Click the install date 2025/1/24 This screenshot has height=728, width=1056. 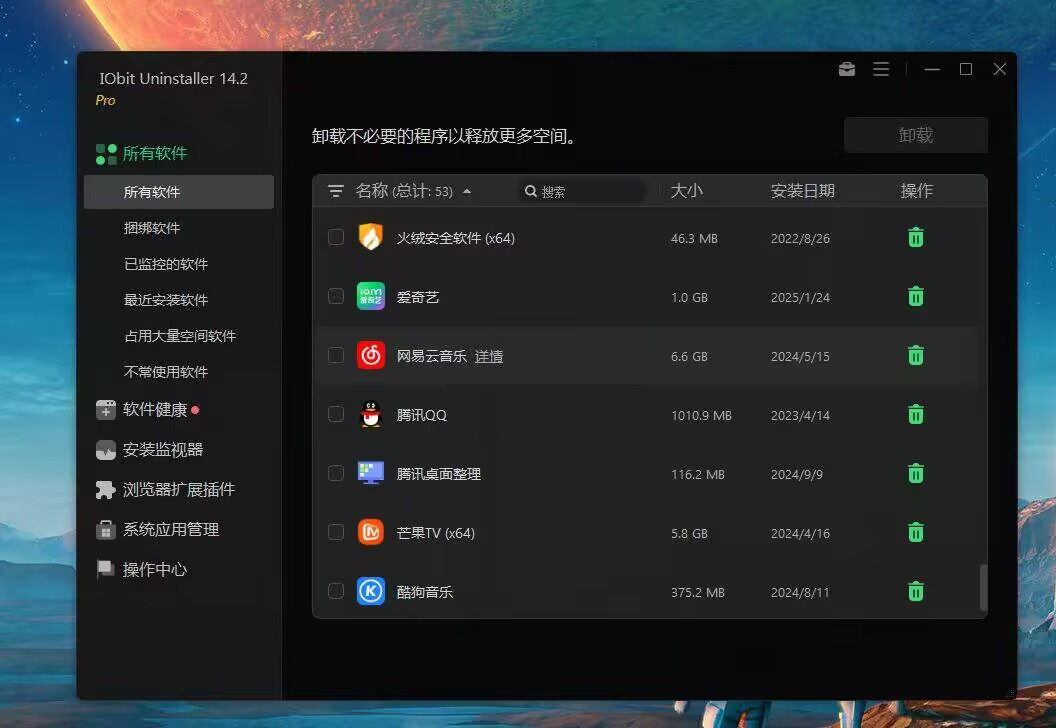(x=800, y=298)
